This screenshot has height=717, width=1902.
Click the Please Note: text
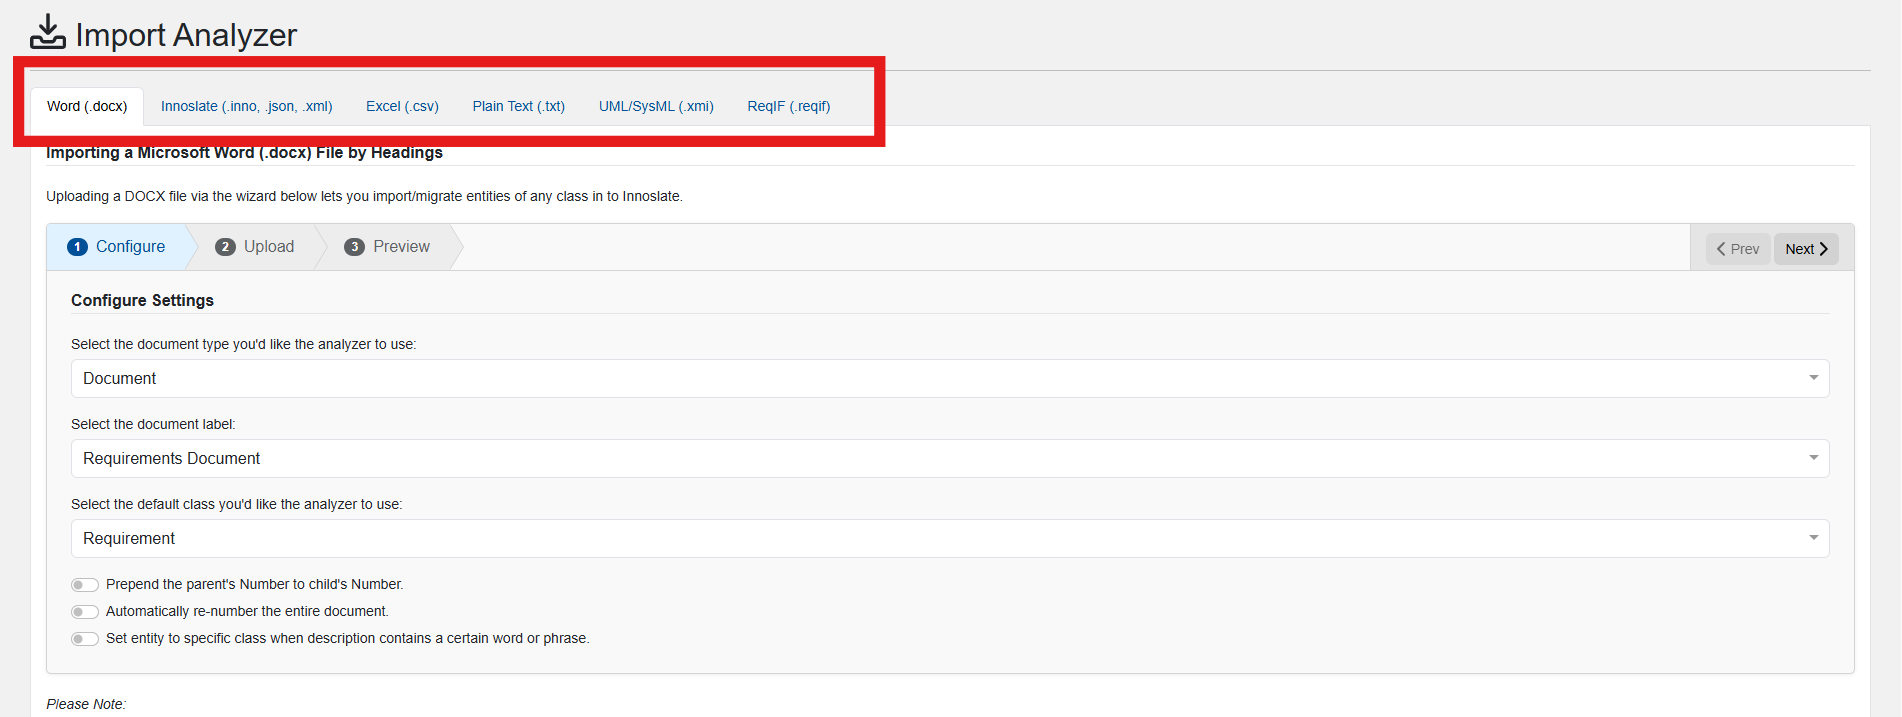coord(86,704)
